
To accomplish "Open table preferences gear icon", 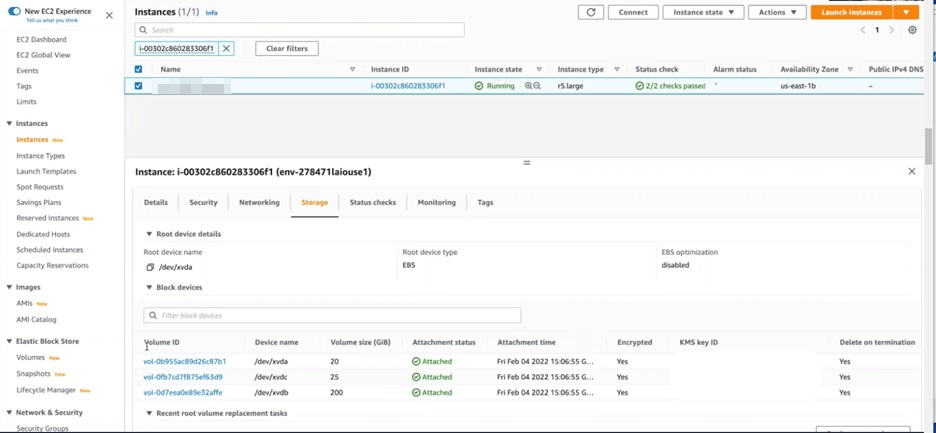I will click(912, 30).
